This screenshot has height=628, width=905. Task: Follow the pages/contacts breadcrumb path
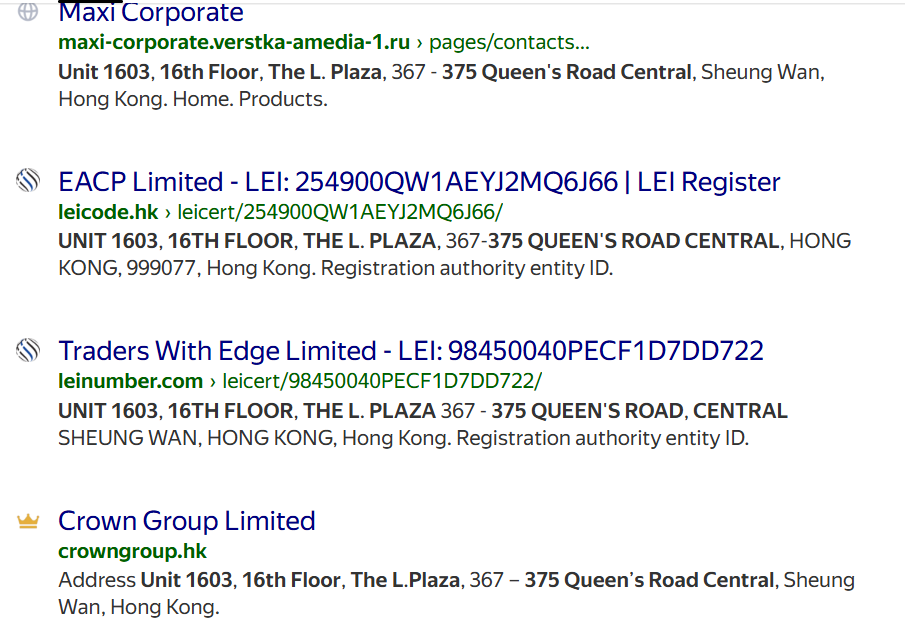pos(509,42)
